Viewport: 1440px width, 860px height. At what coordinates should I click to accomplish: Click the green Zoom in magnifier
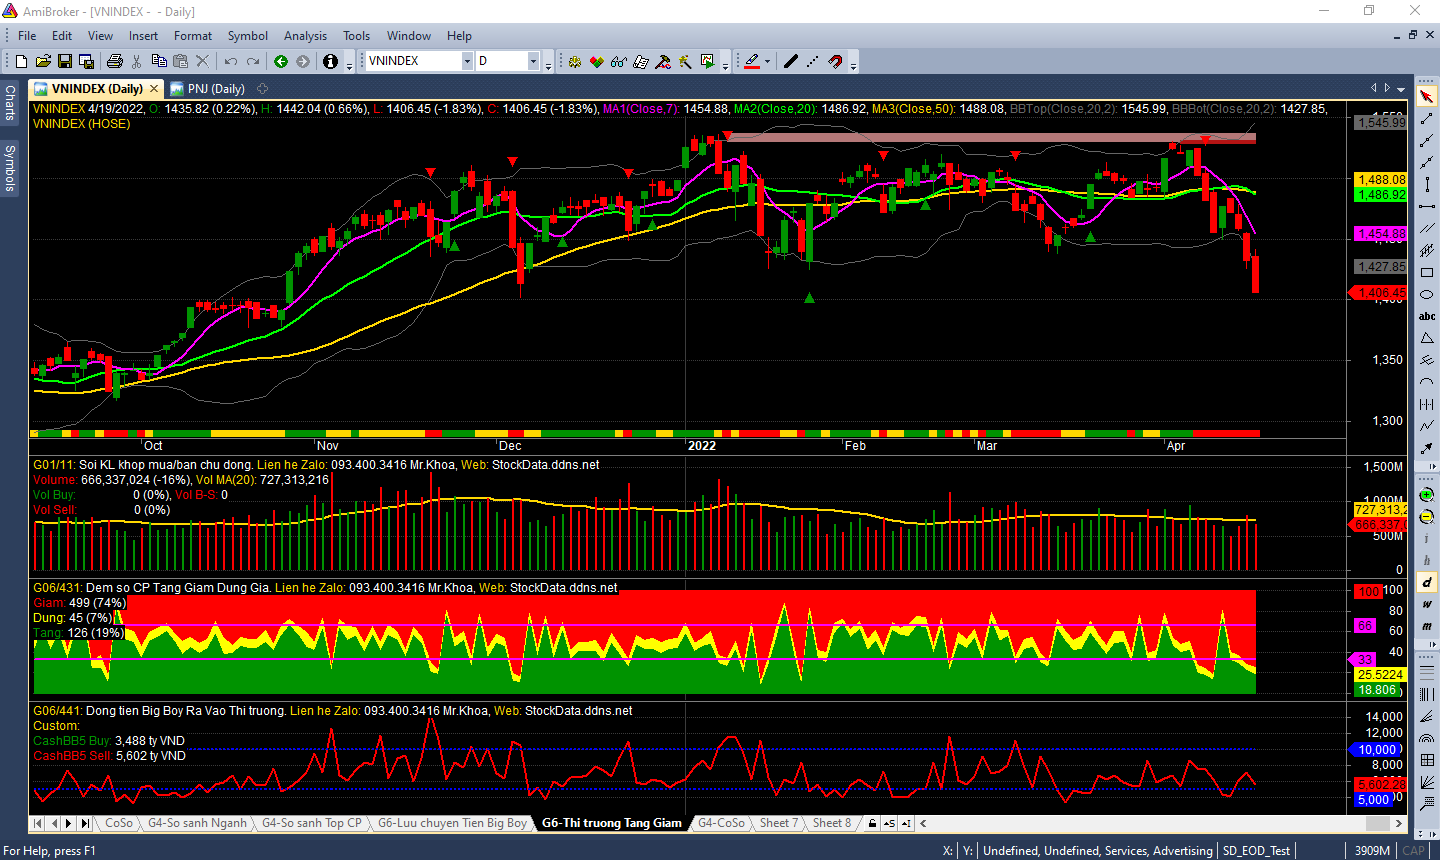pyautogui.click(x=1427, y=494)
